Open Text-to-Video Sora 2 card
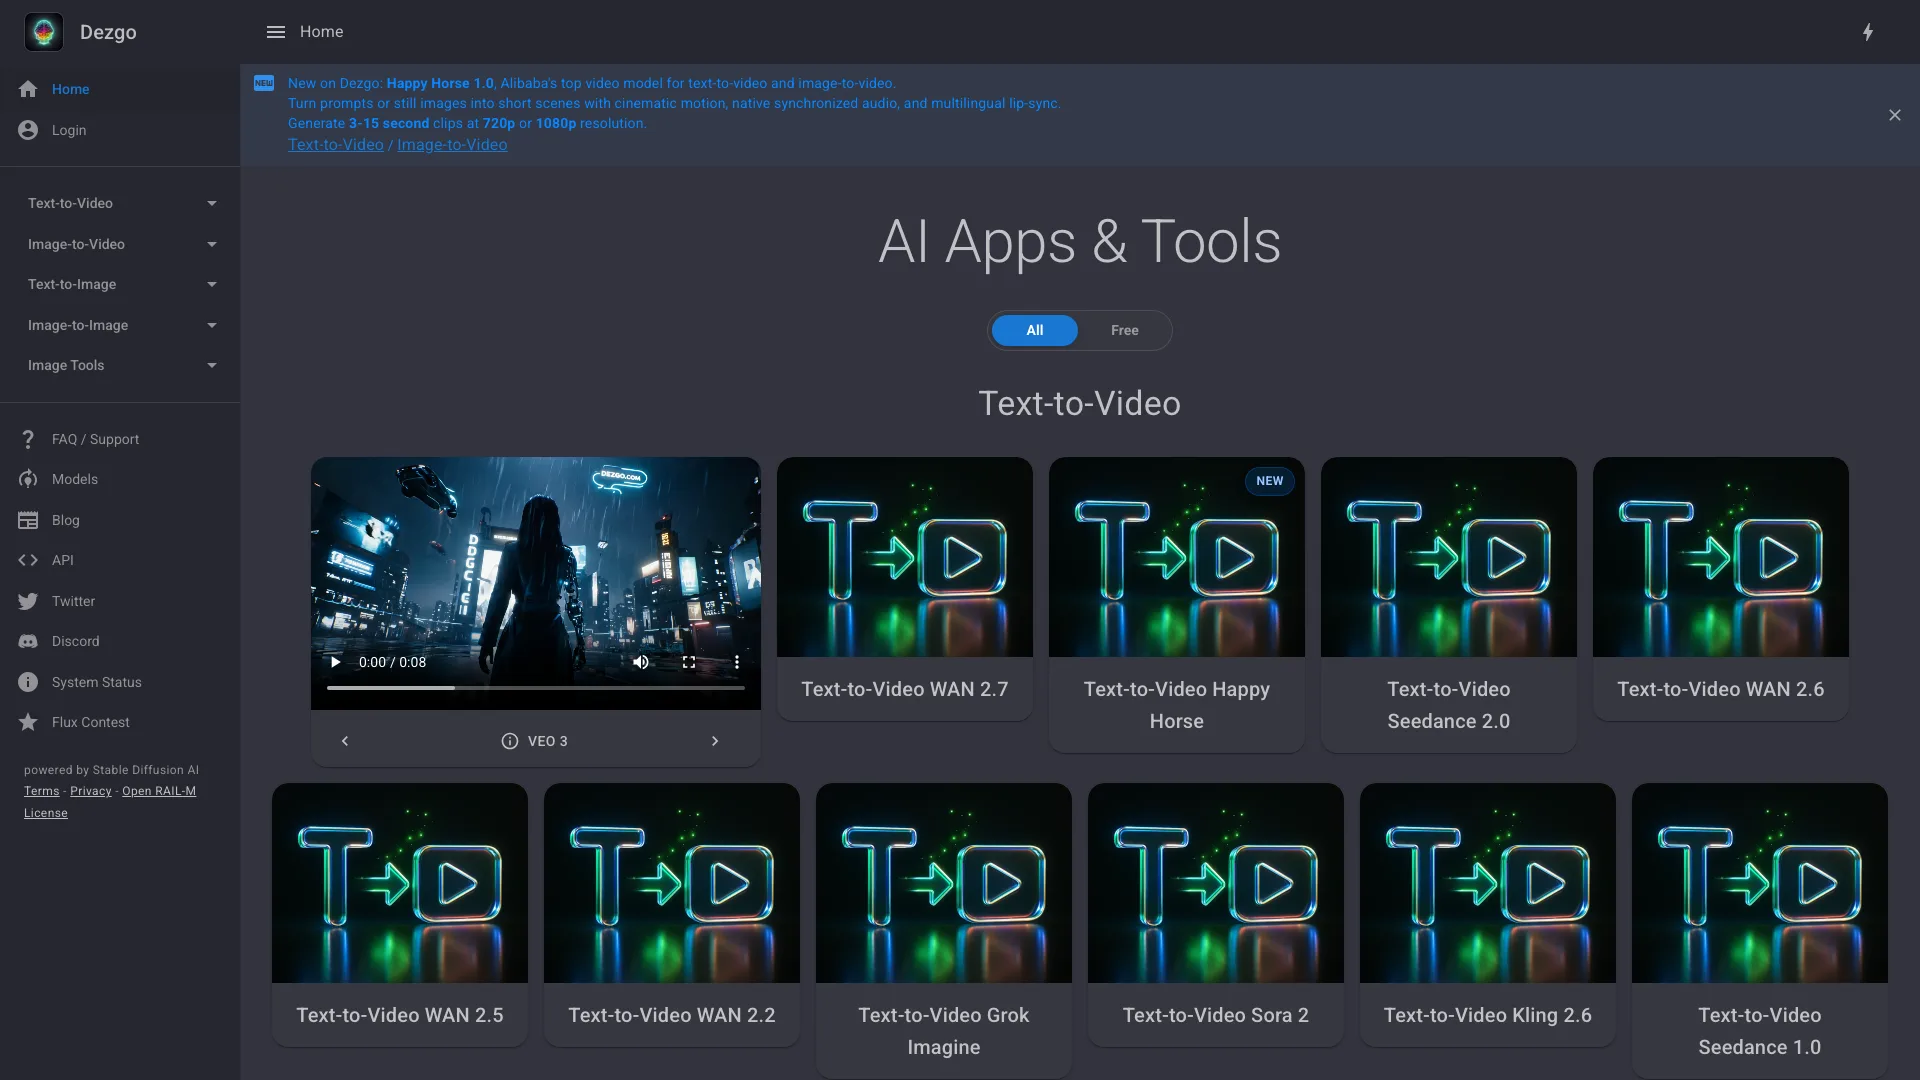The height and width of the screenshot is (1080, 1920). (x=1216, y=915)
